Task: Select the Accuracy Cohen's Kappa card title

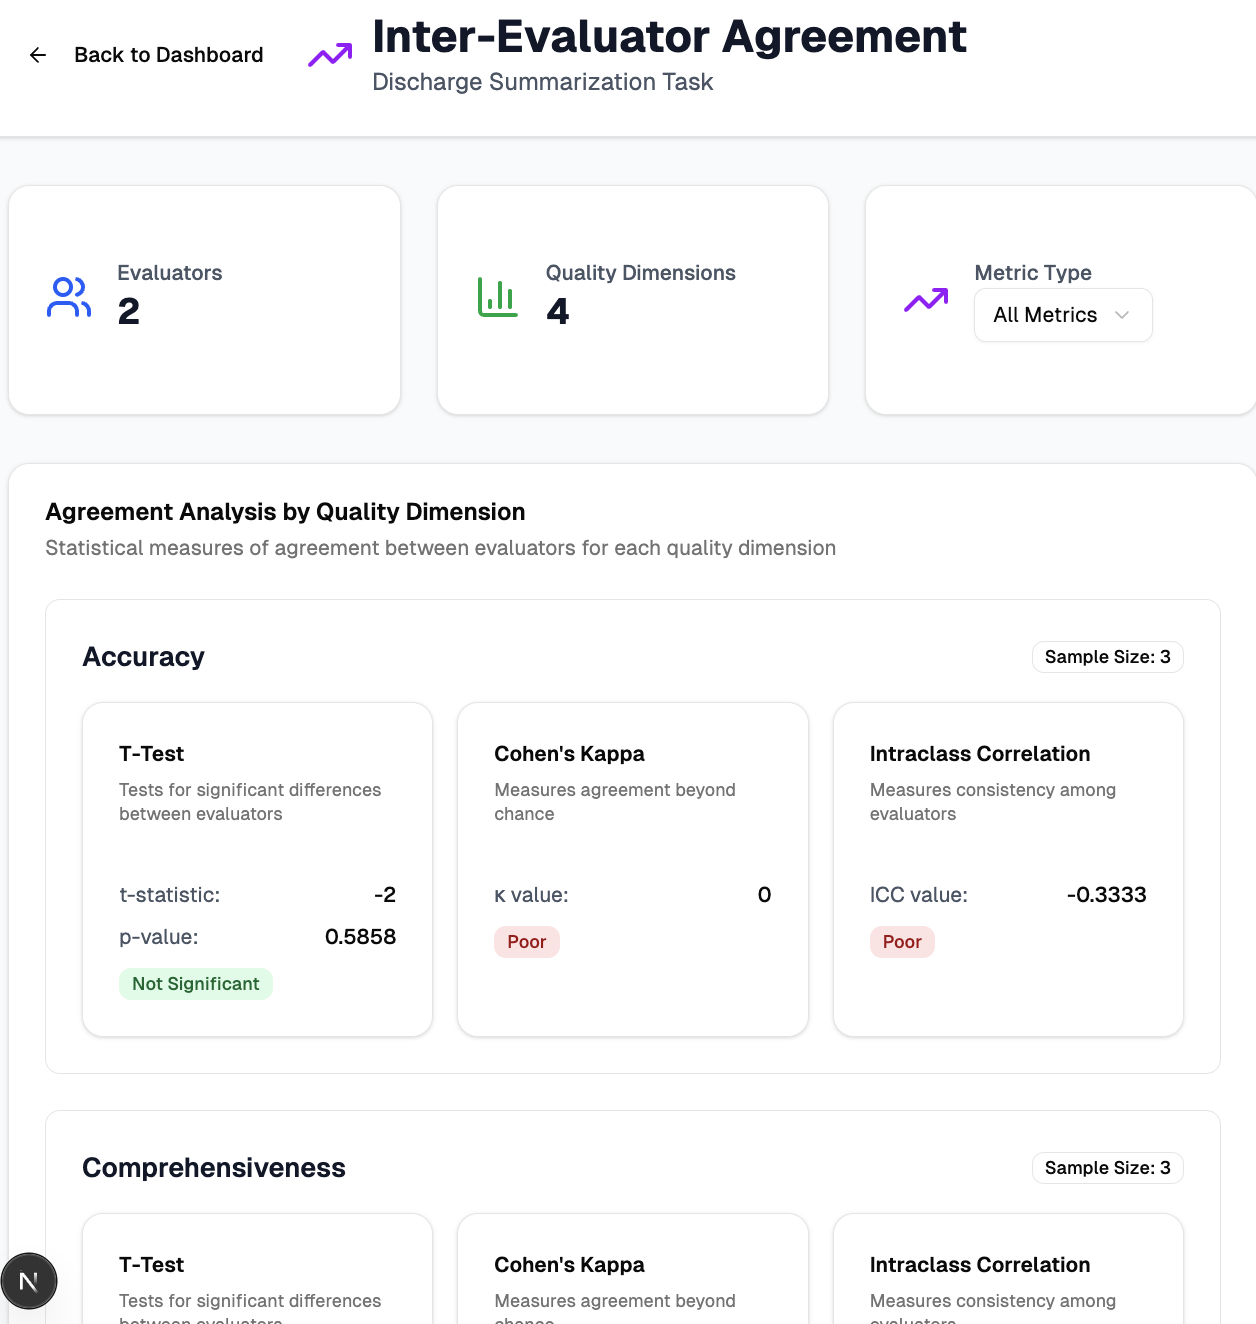Action: point(569,754)
